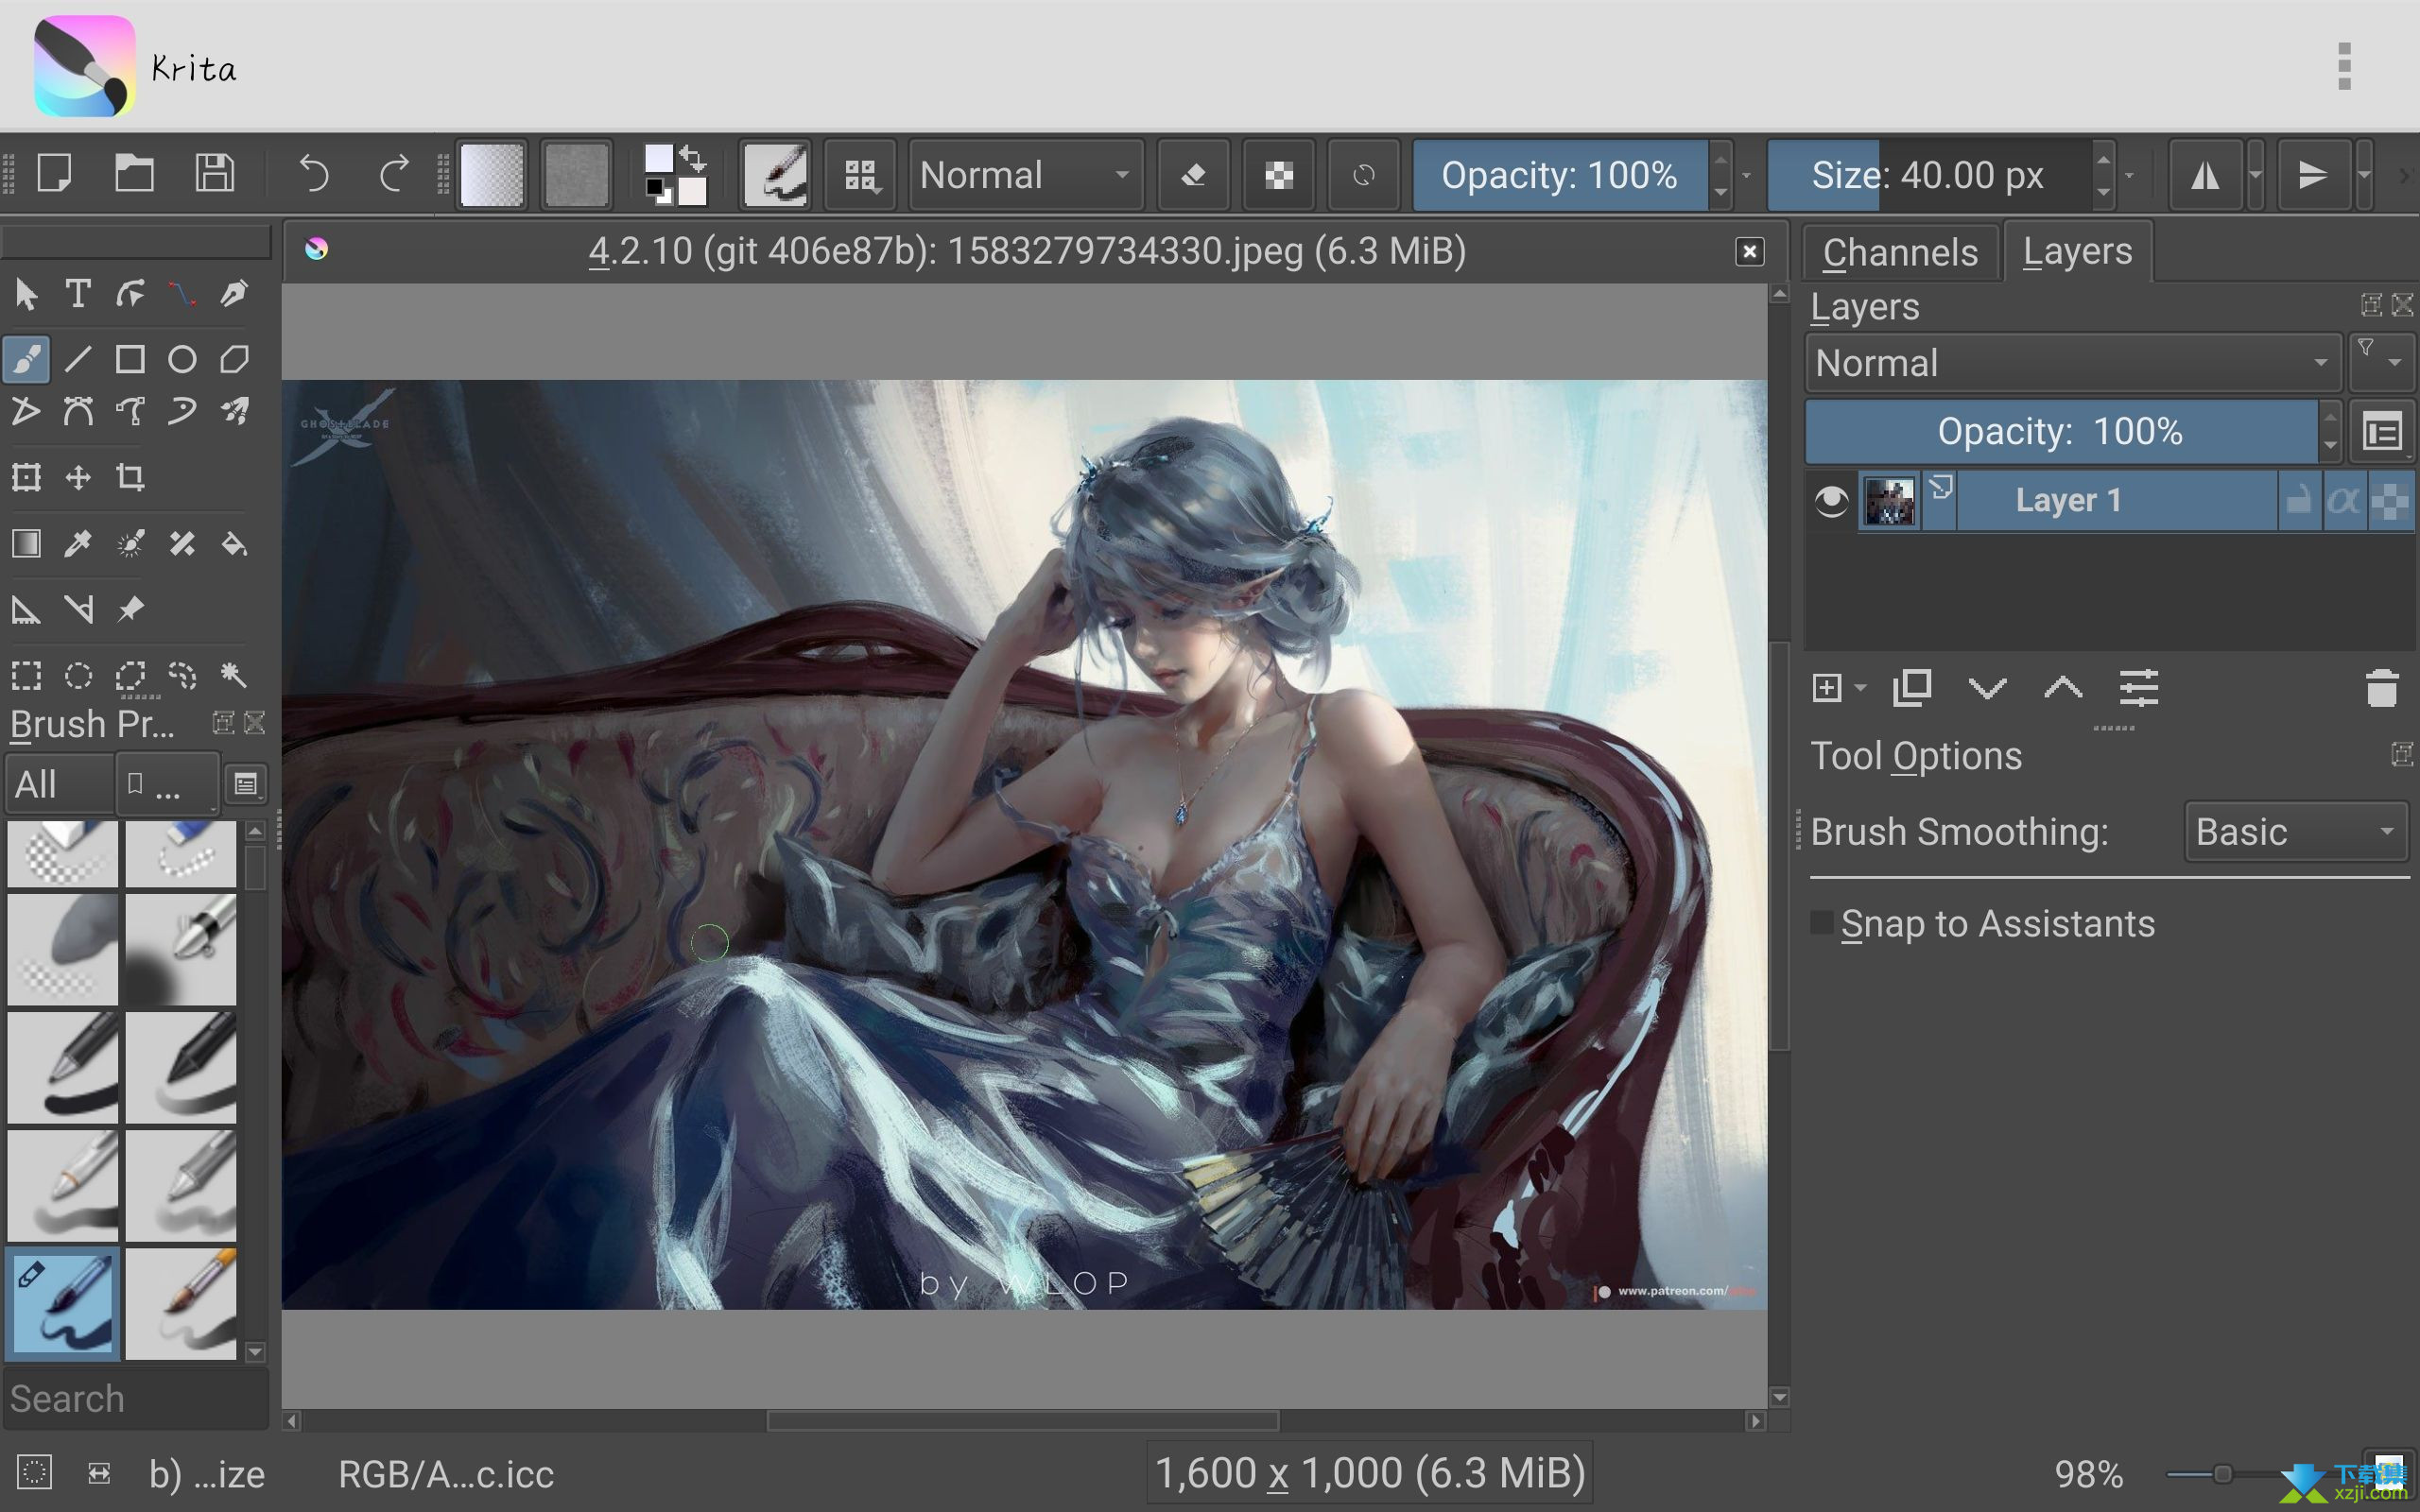
Task: Expand the toolbar opacity slider options arrow
Action: click(x=1746, y=175)
